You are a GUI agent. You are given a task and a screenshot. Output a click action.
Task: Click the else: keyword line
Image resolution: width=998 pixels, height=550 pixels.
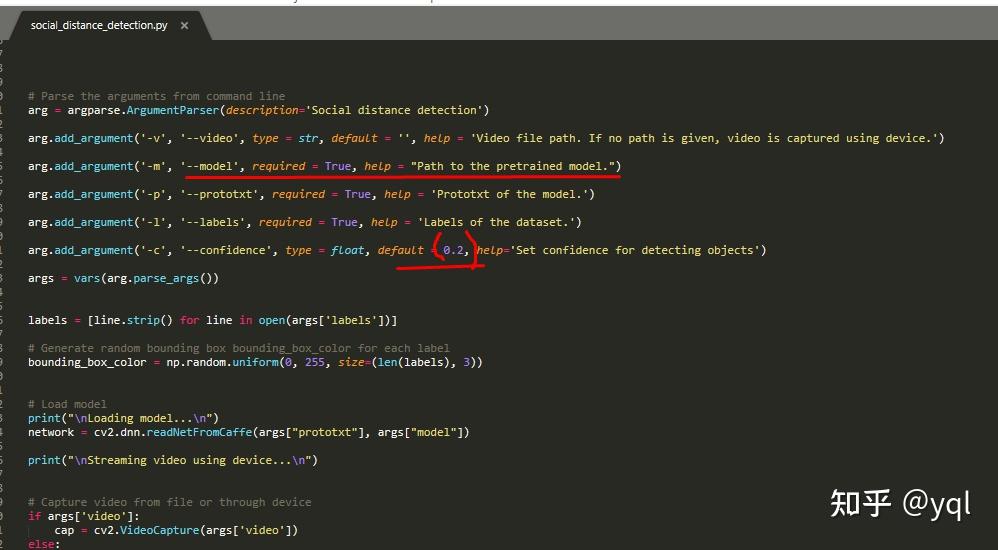[x=44, y=544]
